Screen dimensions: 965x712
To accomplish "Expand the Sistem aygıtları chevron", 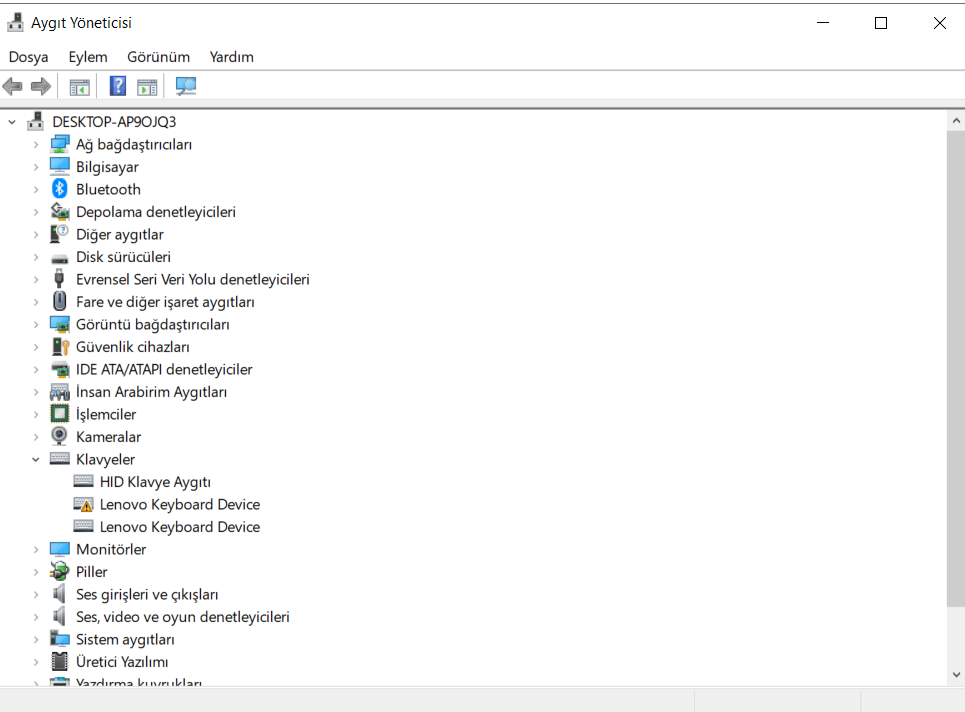I will tap(36, 639).
